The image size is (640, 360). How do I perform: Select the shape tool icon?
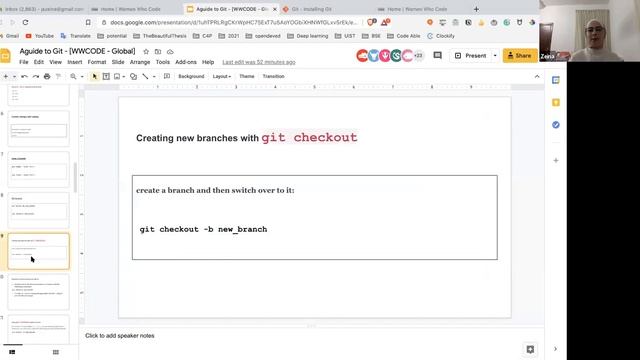coord(133,76)
